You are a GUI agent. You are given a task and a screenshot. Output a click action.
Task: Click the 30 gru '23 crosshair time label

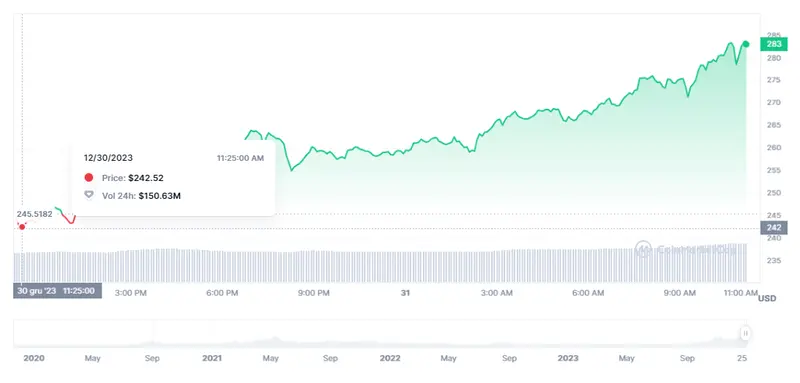pos(57,291)
